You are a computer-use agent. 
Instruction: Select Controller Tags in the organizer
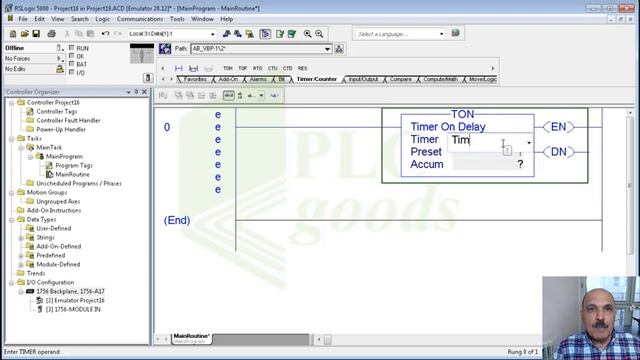coord(57,111)
